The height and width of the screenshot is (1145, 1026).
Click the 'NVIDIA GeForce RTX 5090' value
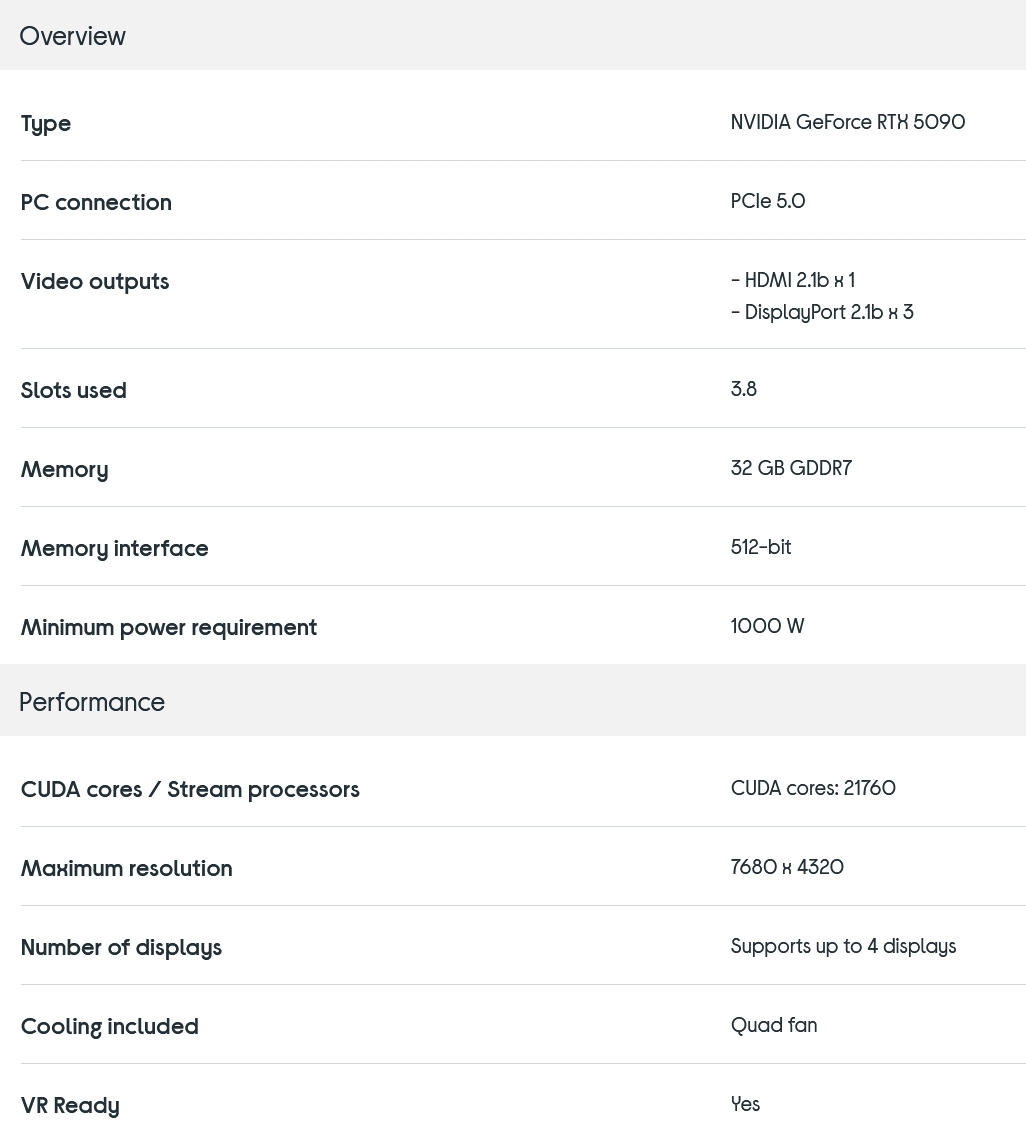pyautogui.click(x=848, y=122)
